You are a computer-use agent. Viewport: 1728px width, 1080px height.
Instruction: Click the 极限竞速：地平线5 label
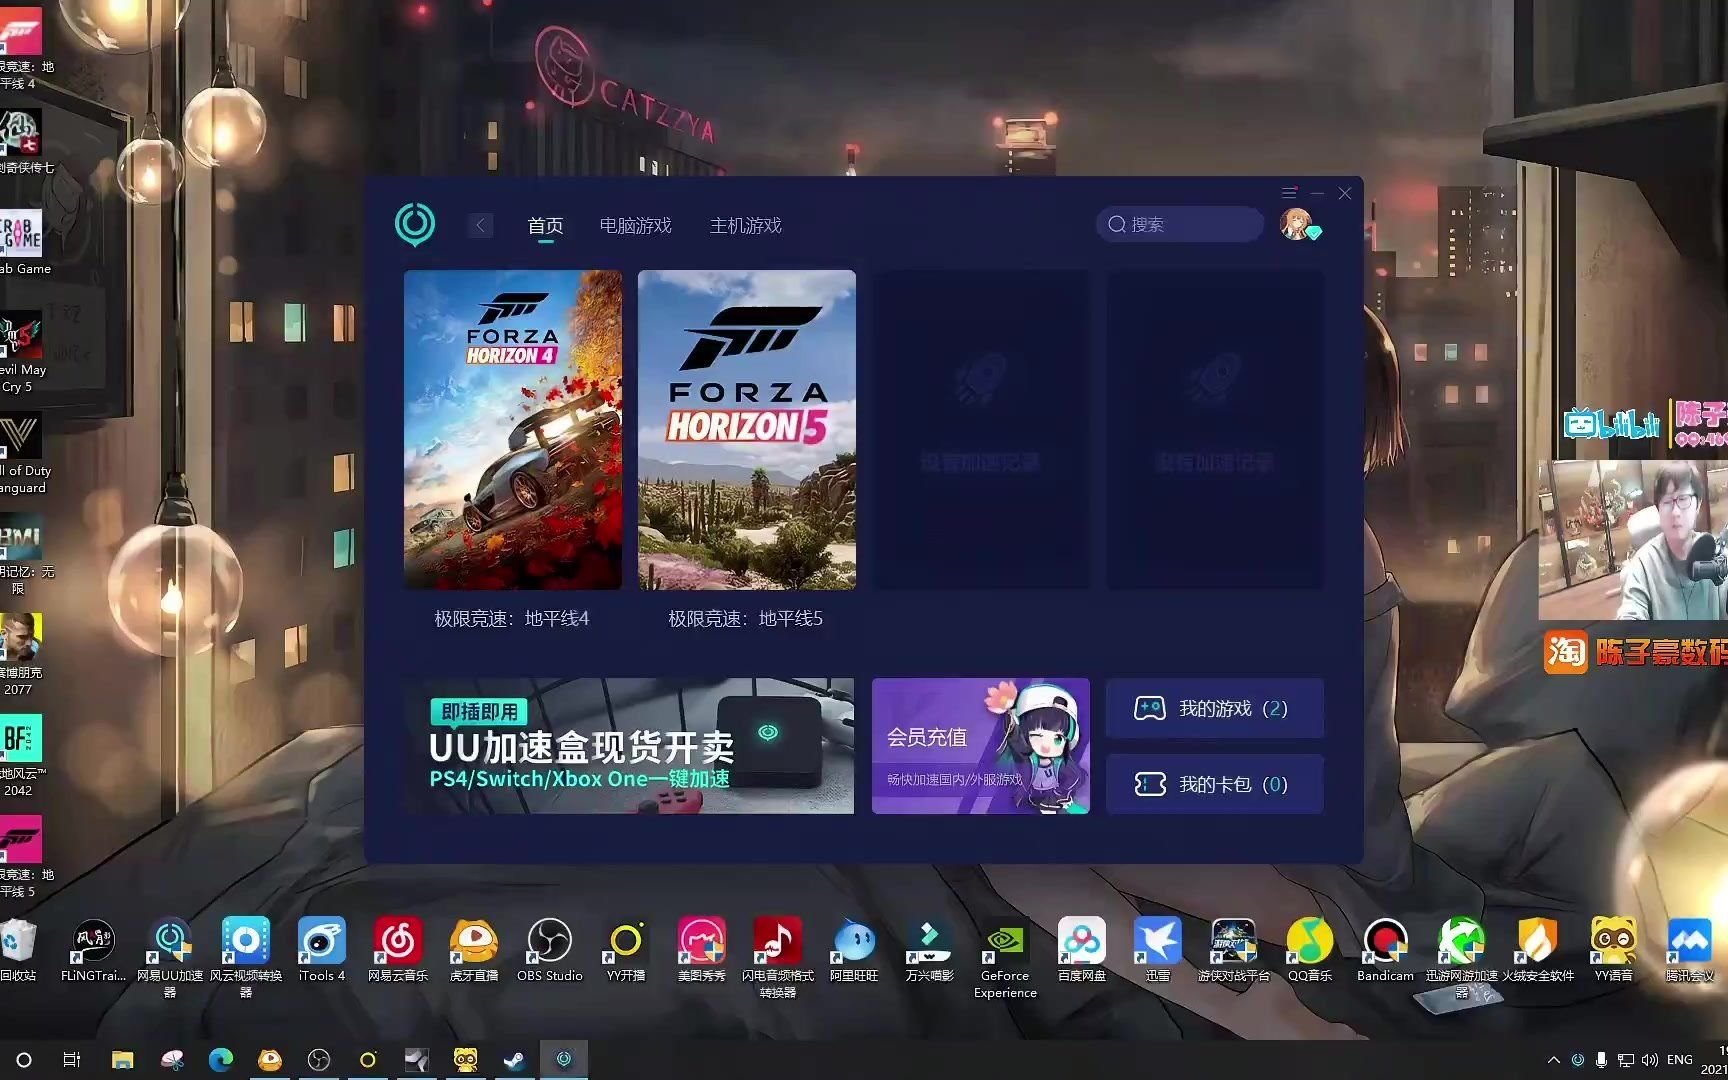[746, 619]
